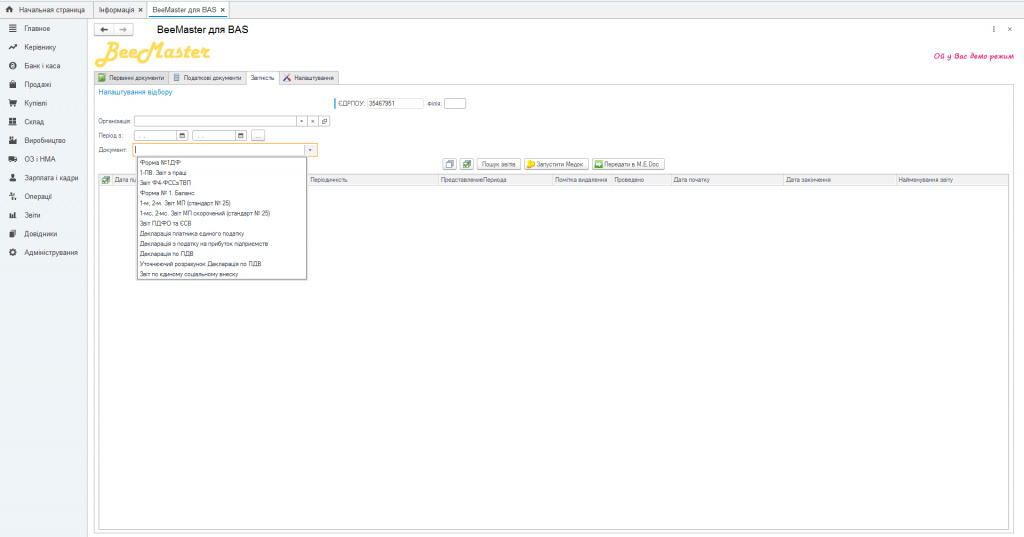Choose Декларація по ПДВ option
This screenshot has height=537, width=1024.
point(221,253)
